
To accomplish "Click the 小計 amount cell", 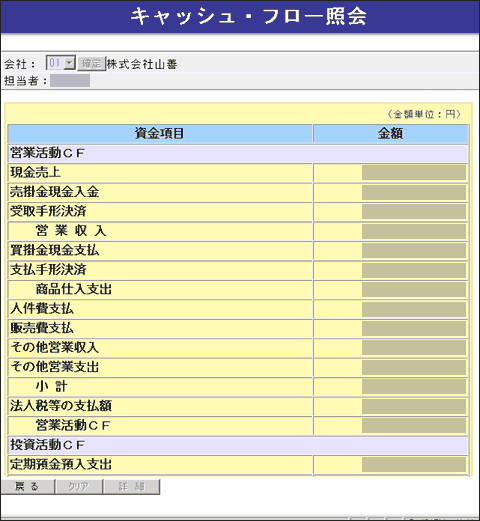I will [414, 387].
